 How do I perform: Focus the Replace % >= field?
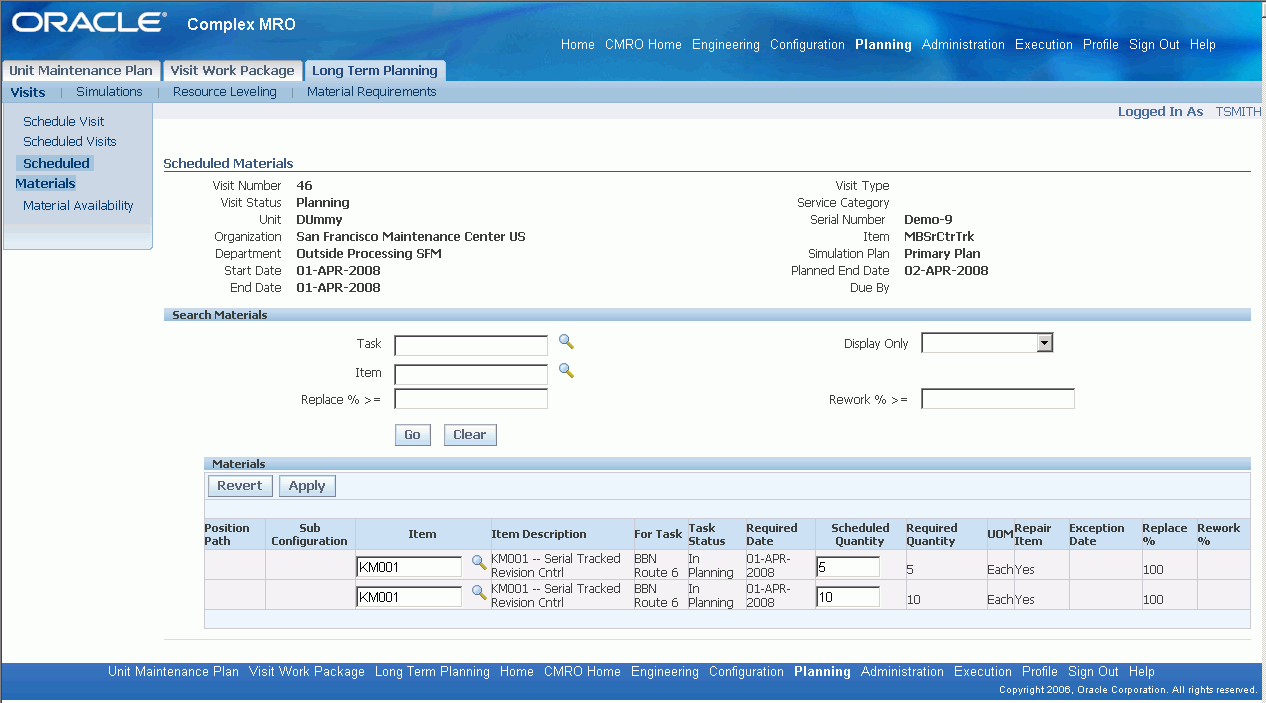click(x=471, y=399)
